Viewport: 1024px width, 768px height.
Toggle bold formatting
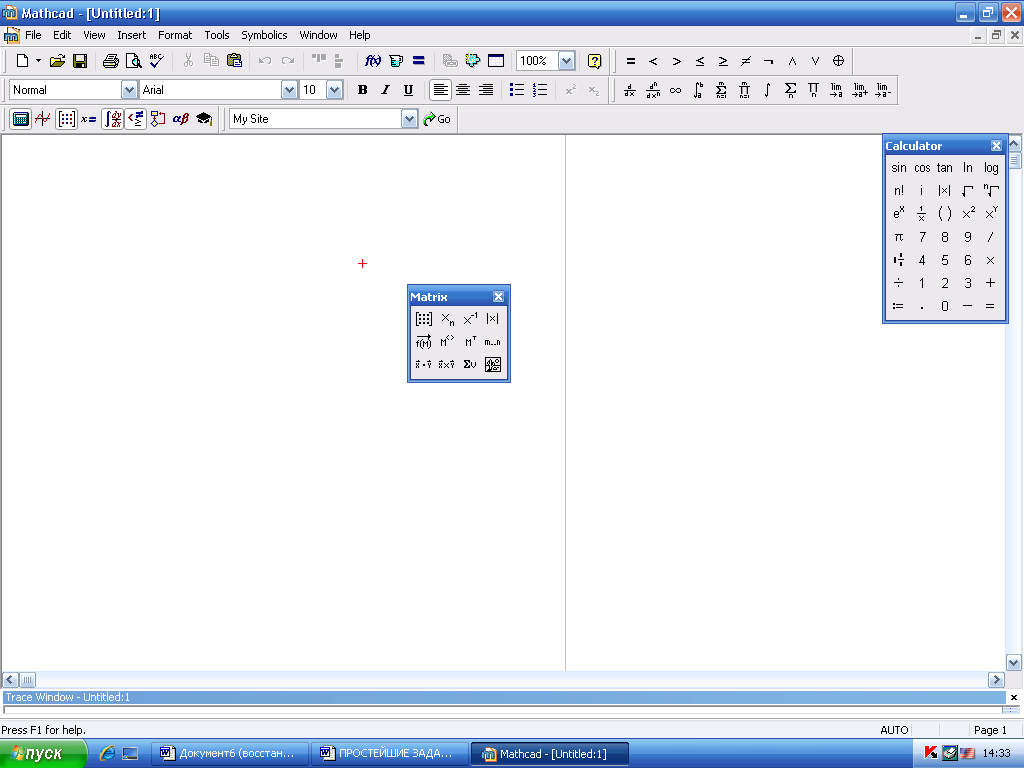click(x=362, y=89)
